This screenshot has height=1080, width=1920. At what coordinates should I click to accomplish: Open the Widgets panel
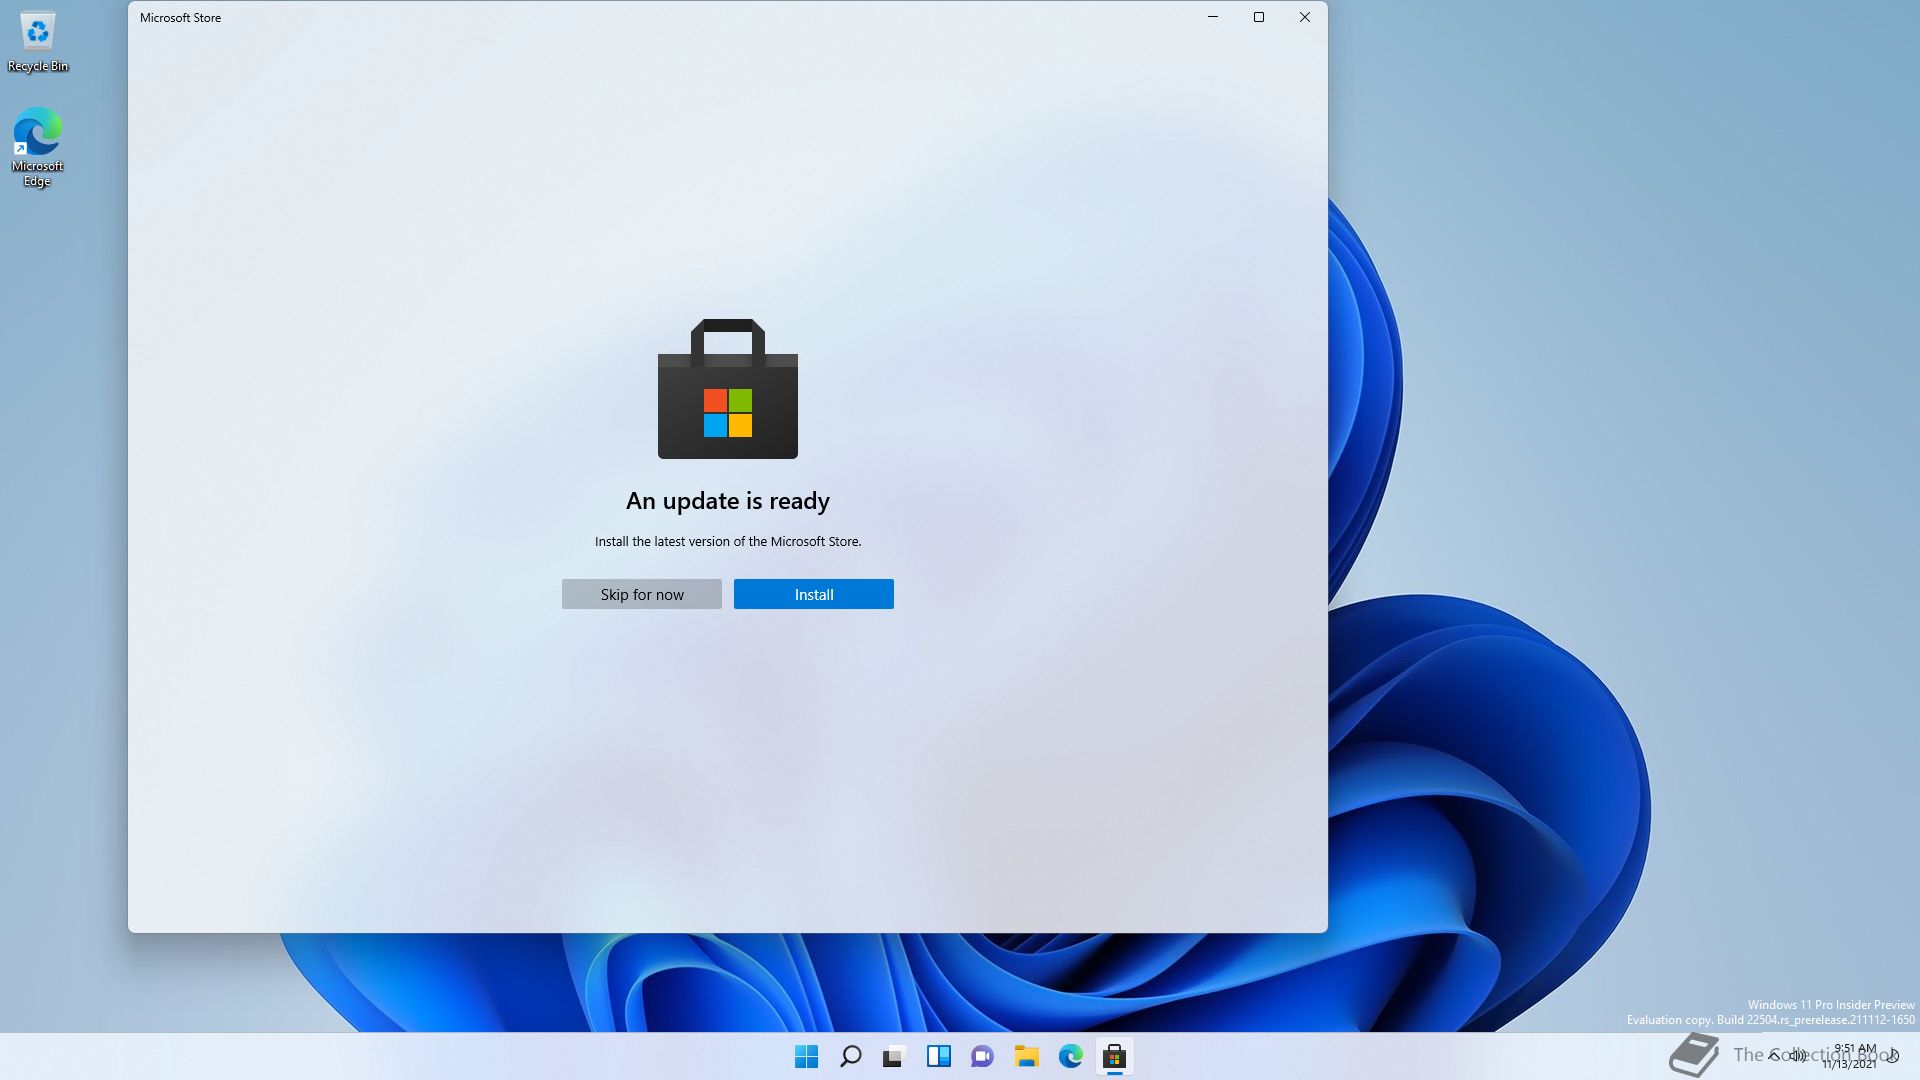point(938,1056)
